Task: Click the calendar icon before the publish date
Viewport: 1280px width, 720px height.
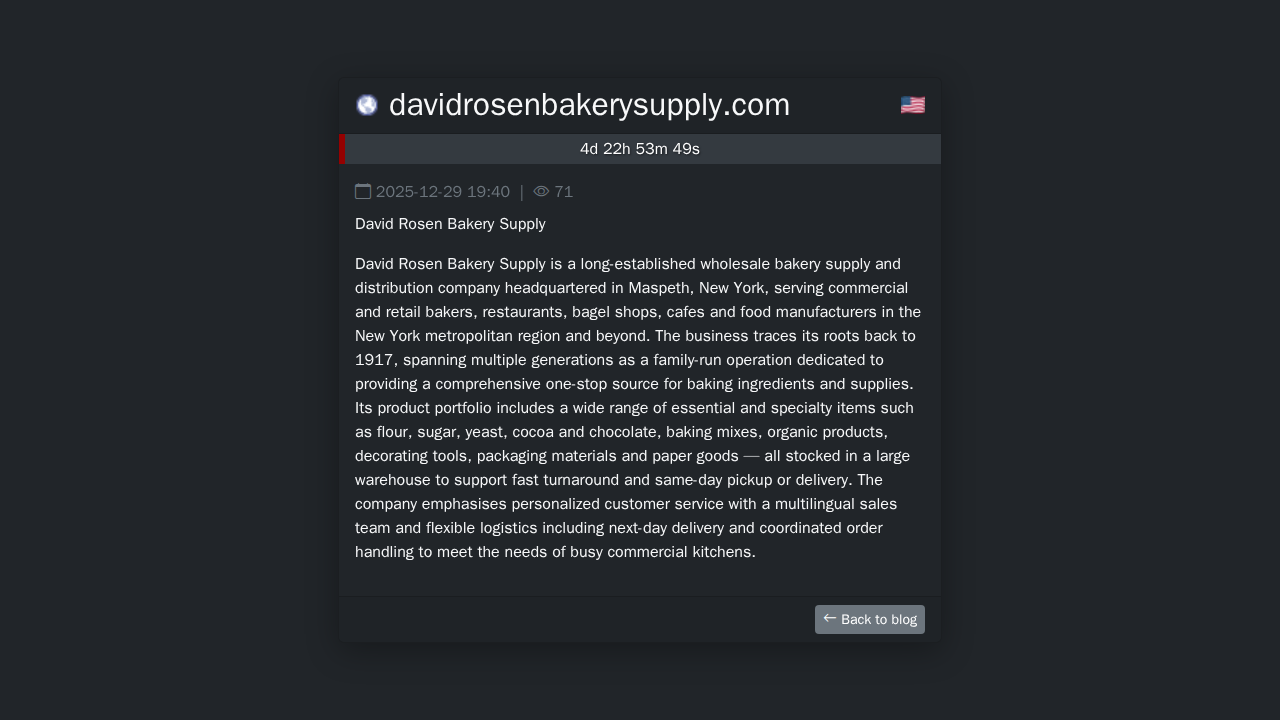Action: (x=363, y=191)
